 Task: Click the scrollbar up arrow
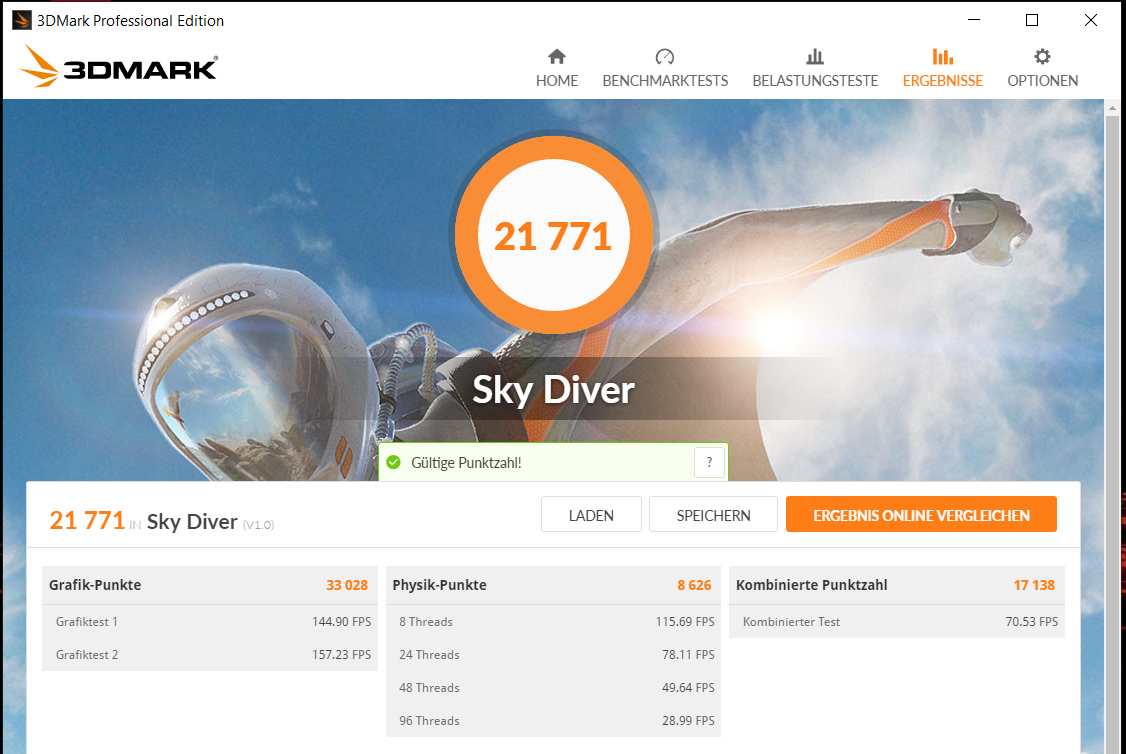click(1112, 108)
